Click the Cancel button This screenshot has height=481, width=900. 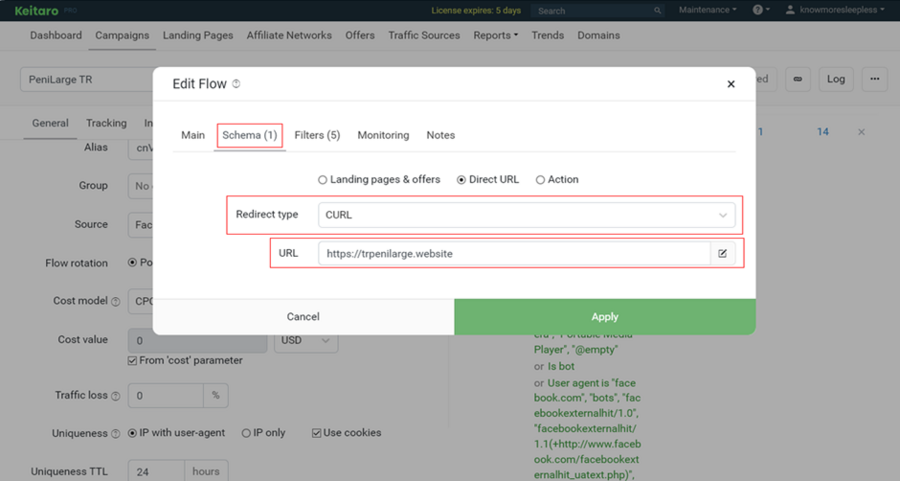click(303, 317)
